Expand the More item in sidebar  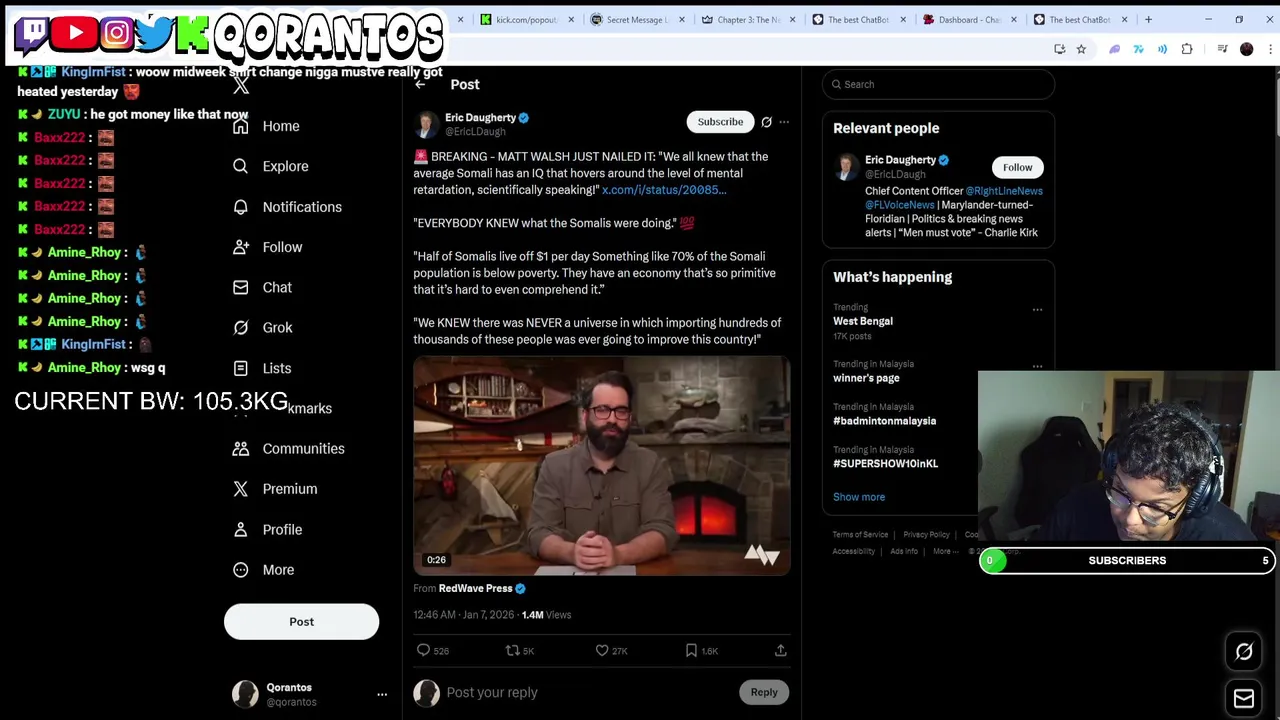(x=263, y=570)
